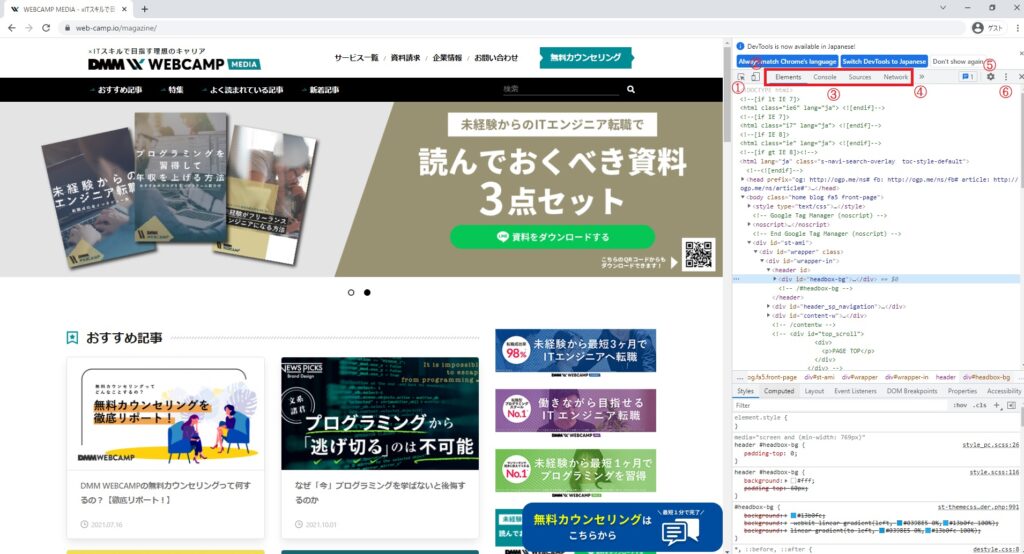Select 新着記事 nav item

[x=324, y=90]
